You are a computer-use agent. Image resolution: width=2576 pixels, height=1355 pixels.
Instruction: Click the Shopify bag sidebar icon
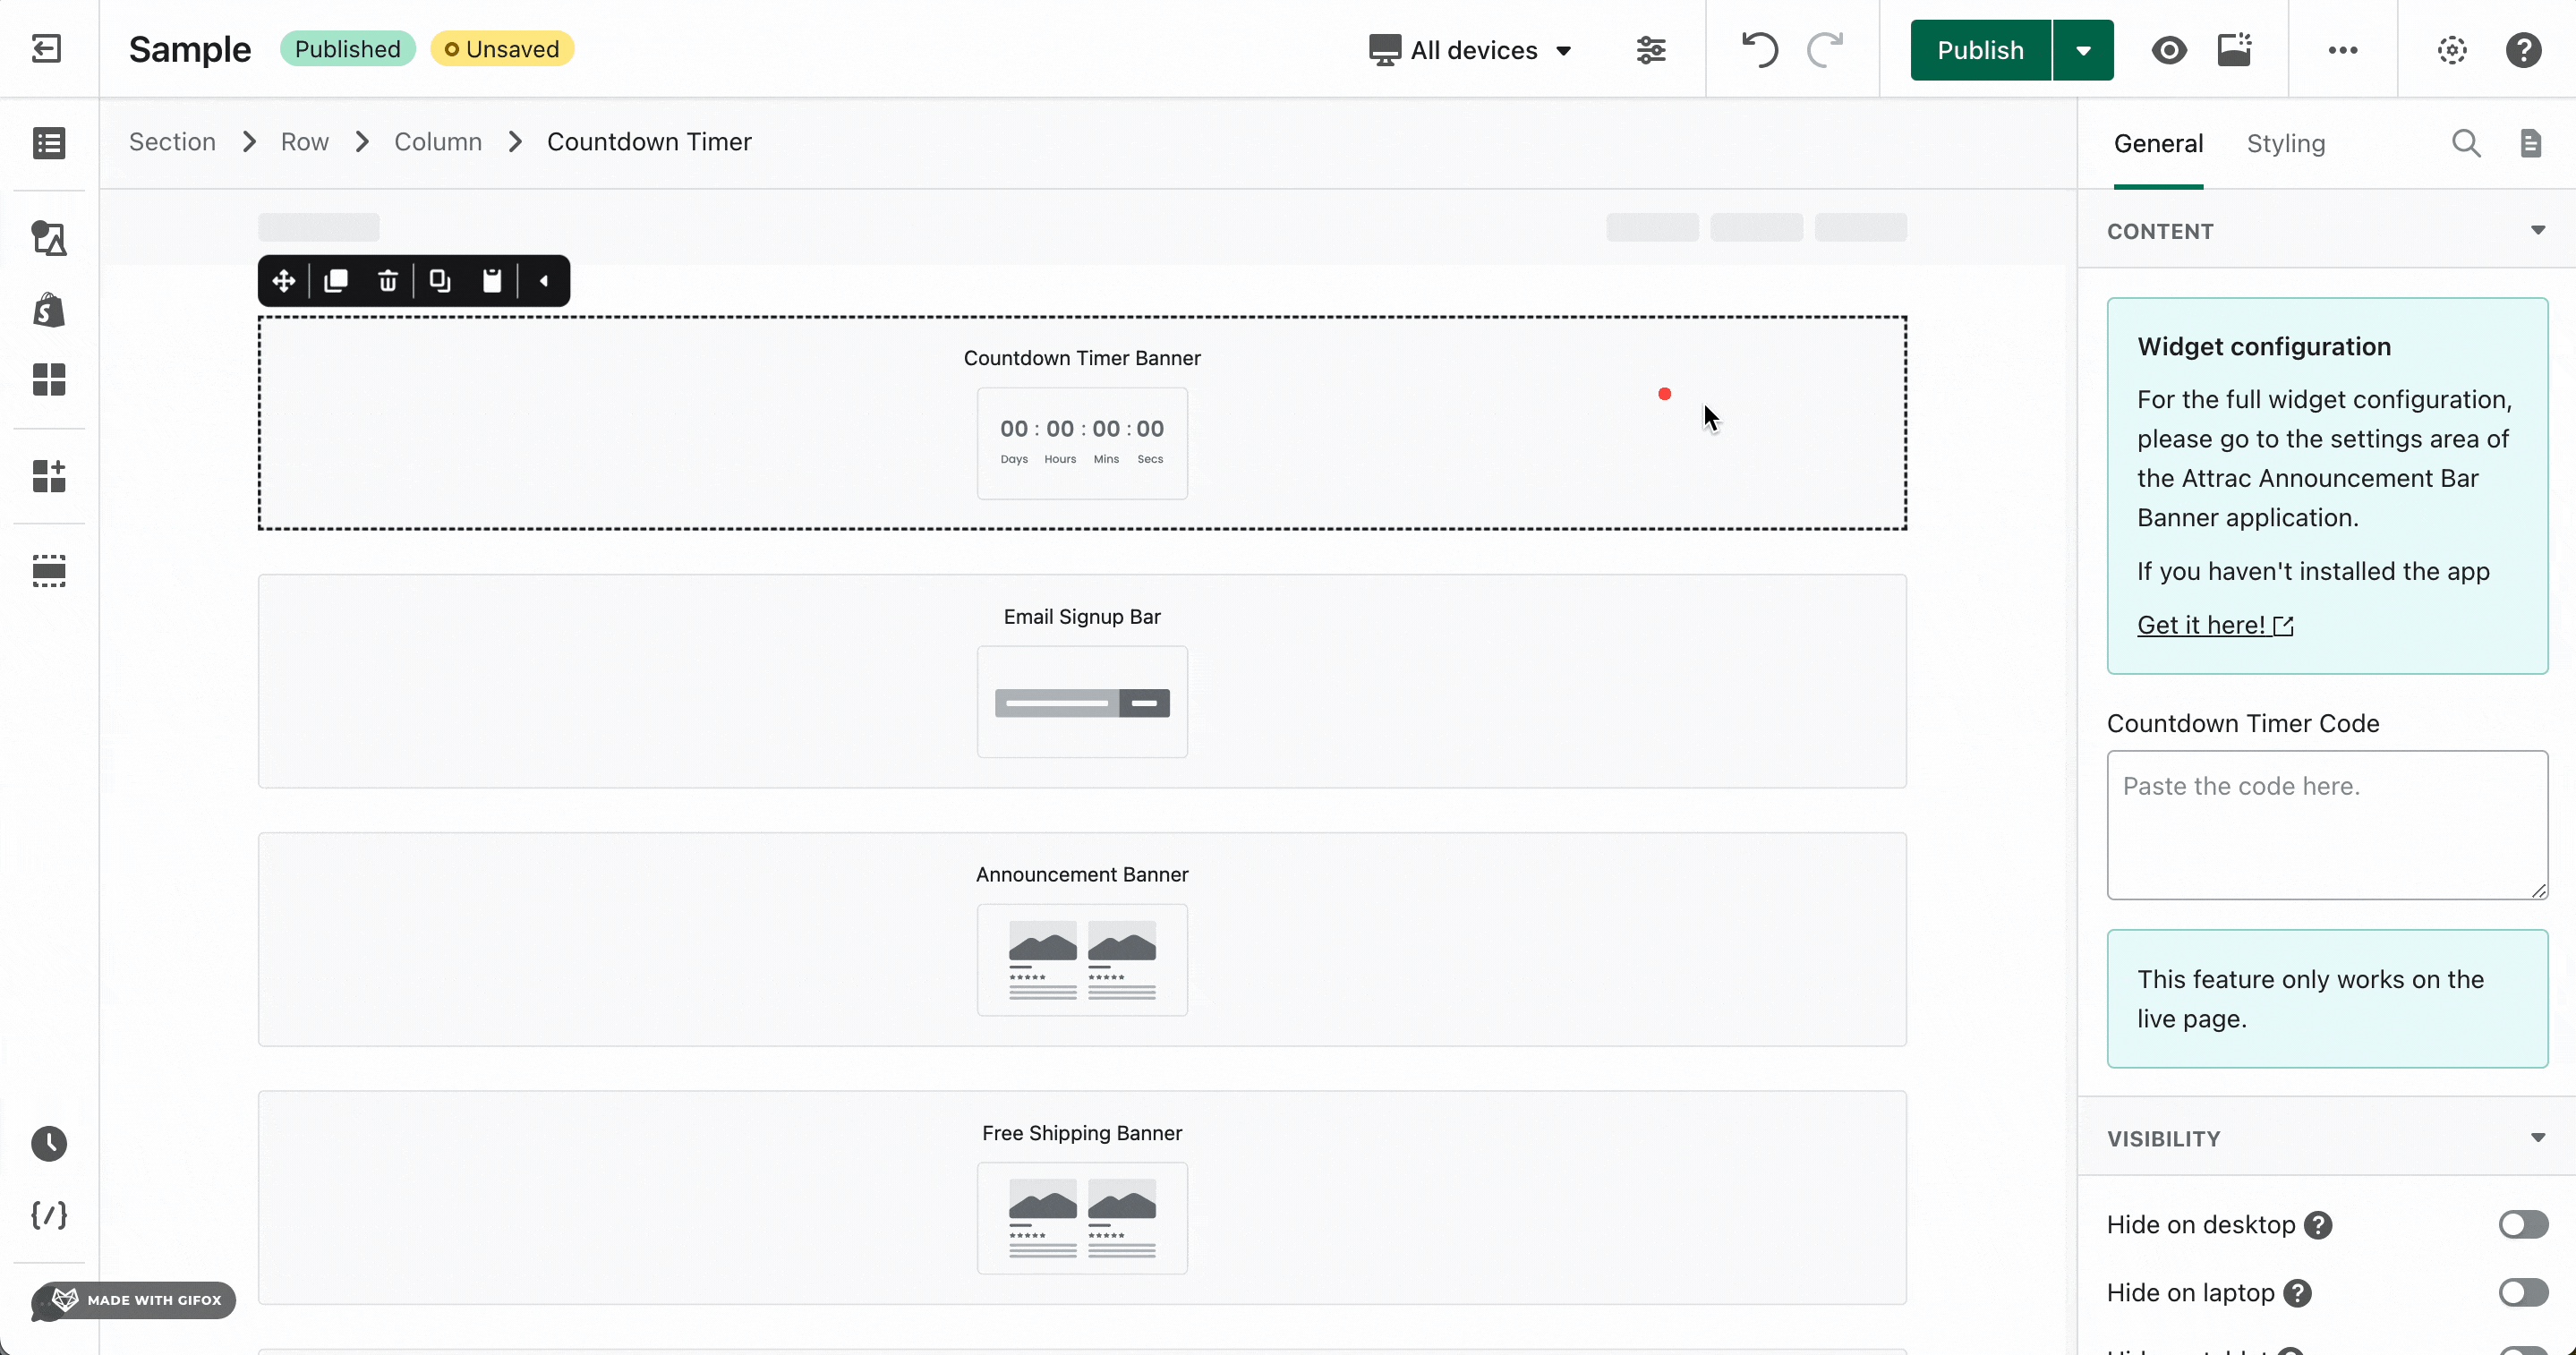[48, 311]
